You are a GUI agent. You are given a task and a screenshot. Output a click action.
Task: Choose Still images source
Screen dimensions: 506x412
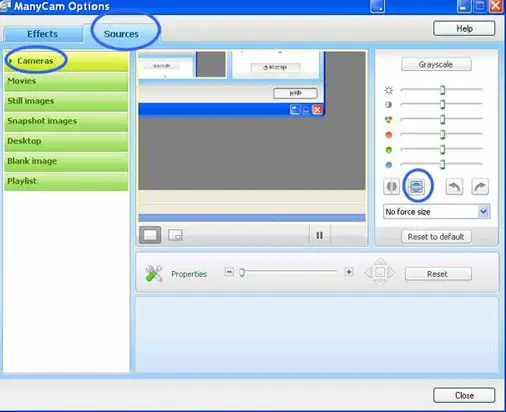tap(66, 101)
